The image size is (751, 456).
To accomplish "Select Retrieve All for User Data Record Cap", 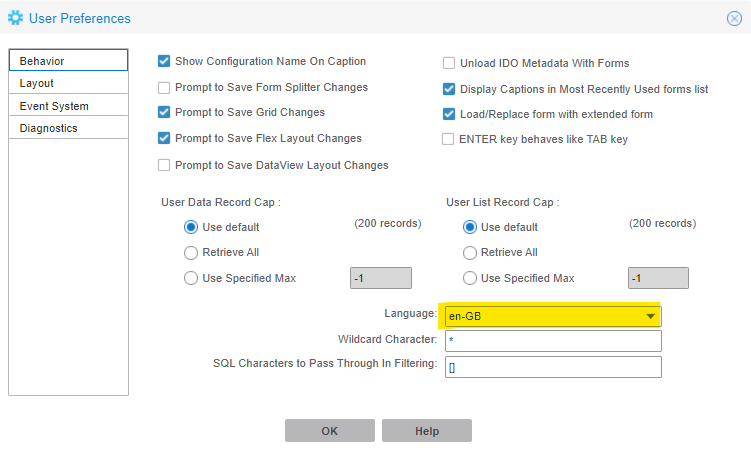I will pyautogui.click(x=191, y=253).
